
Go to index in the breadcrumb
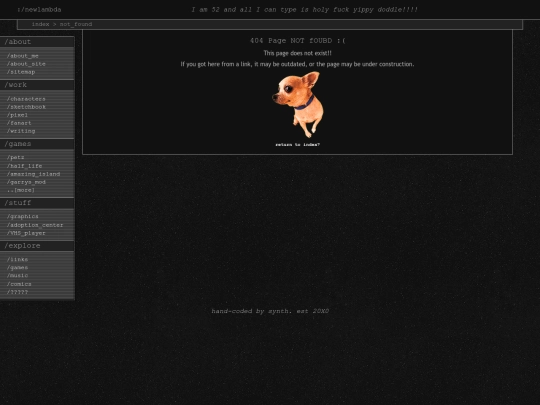click(x=40, y=24)
